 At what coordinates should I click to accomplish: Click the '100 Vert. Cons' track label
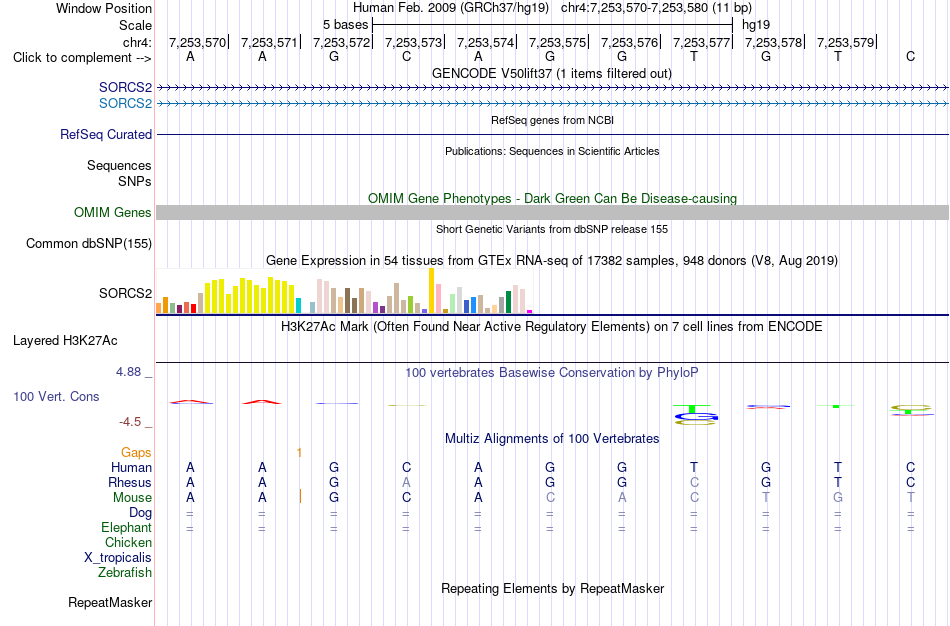point(56,396)
